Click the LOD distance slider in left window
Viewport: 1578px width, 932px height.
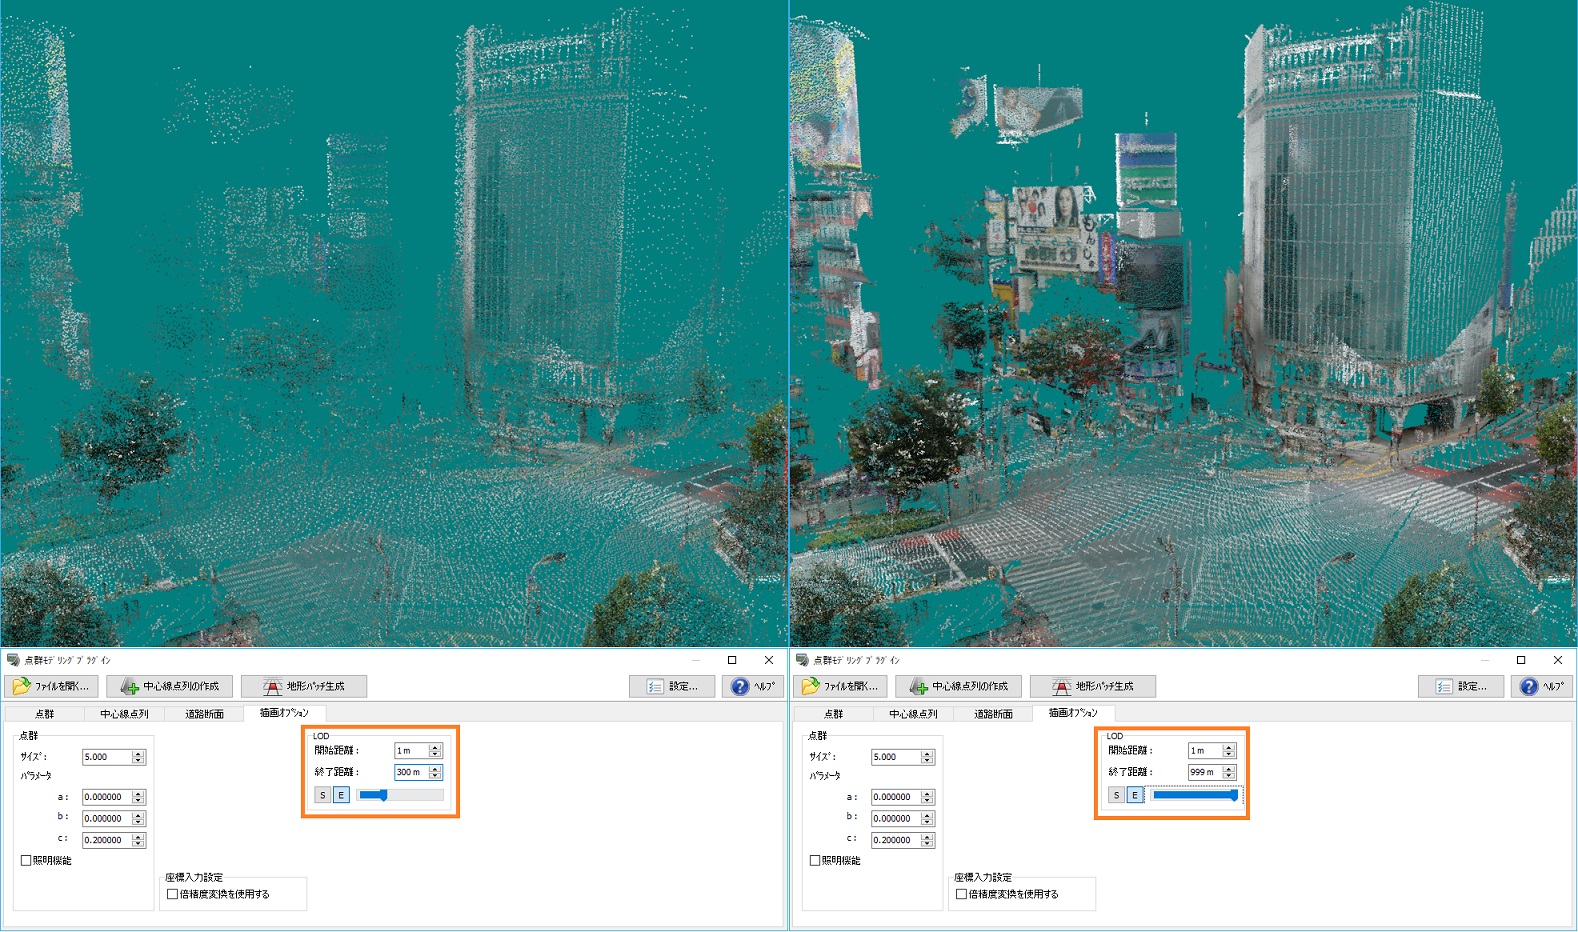(400, 795)
